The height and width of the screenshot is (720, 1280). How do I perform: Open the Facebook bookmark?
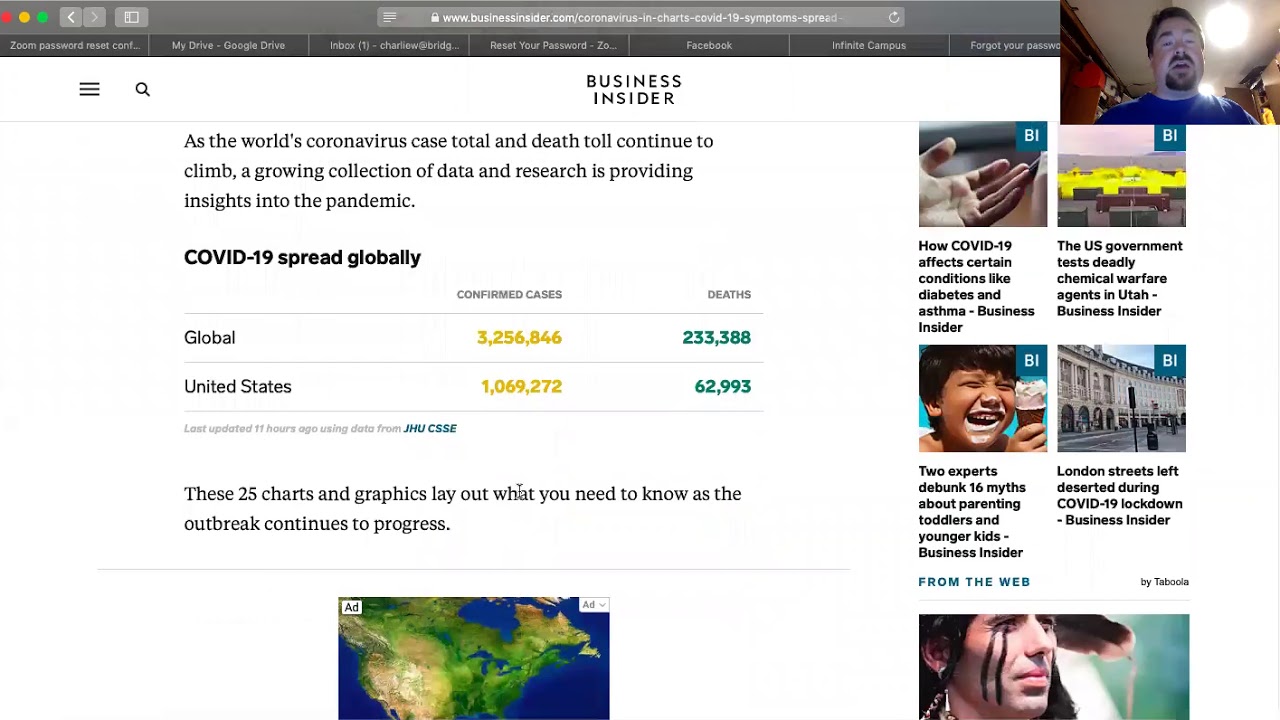click(x=709, y=45)
